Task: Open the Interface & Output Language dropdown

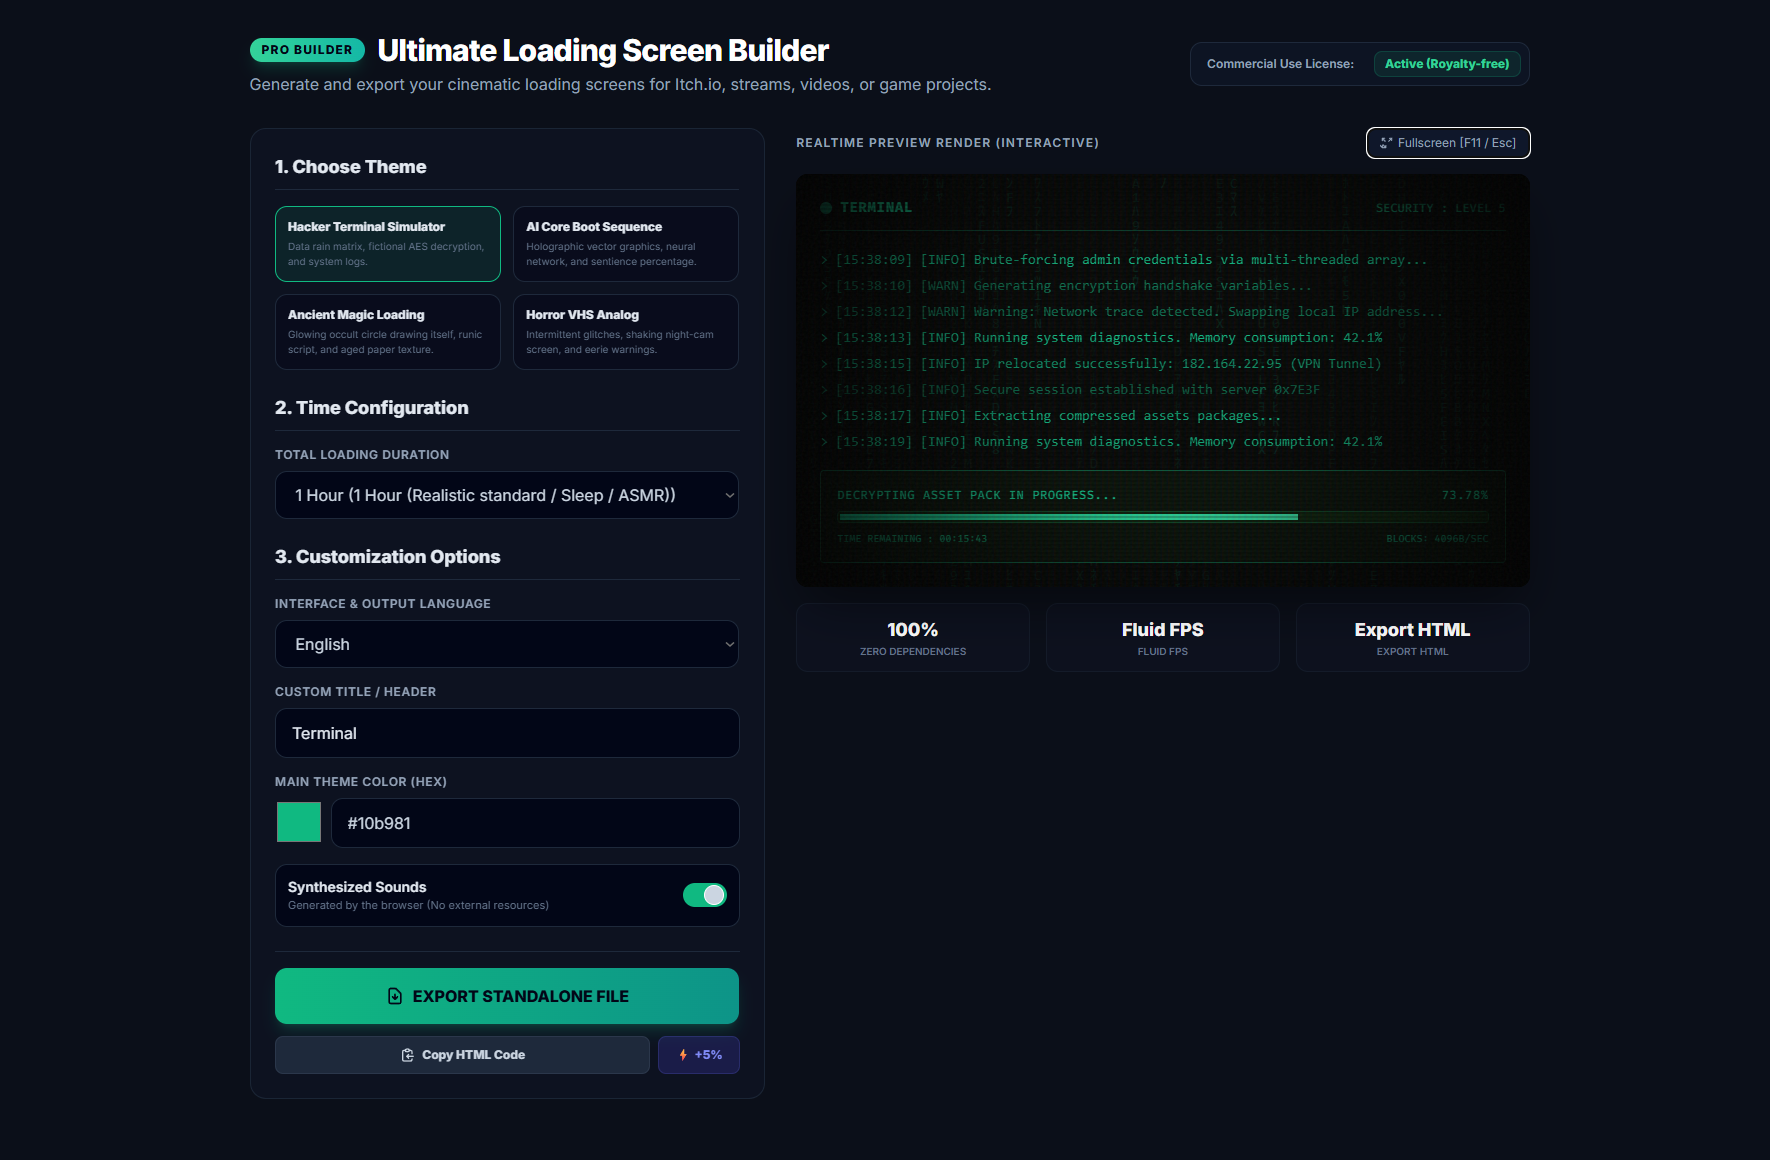Action: click(507, 644)
